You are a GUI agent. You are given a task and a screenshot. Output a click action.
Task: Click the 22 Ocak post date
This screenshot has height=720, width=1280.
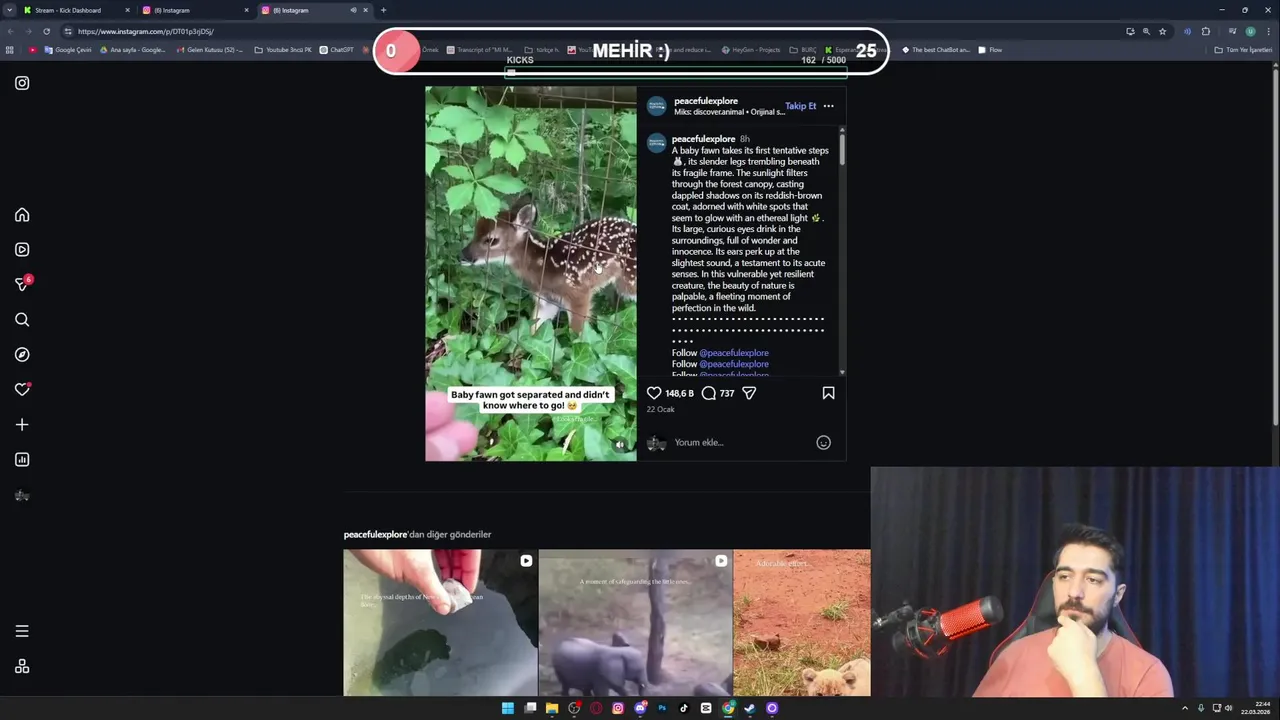pos(660,409)
